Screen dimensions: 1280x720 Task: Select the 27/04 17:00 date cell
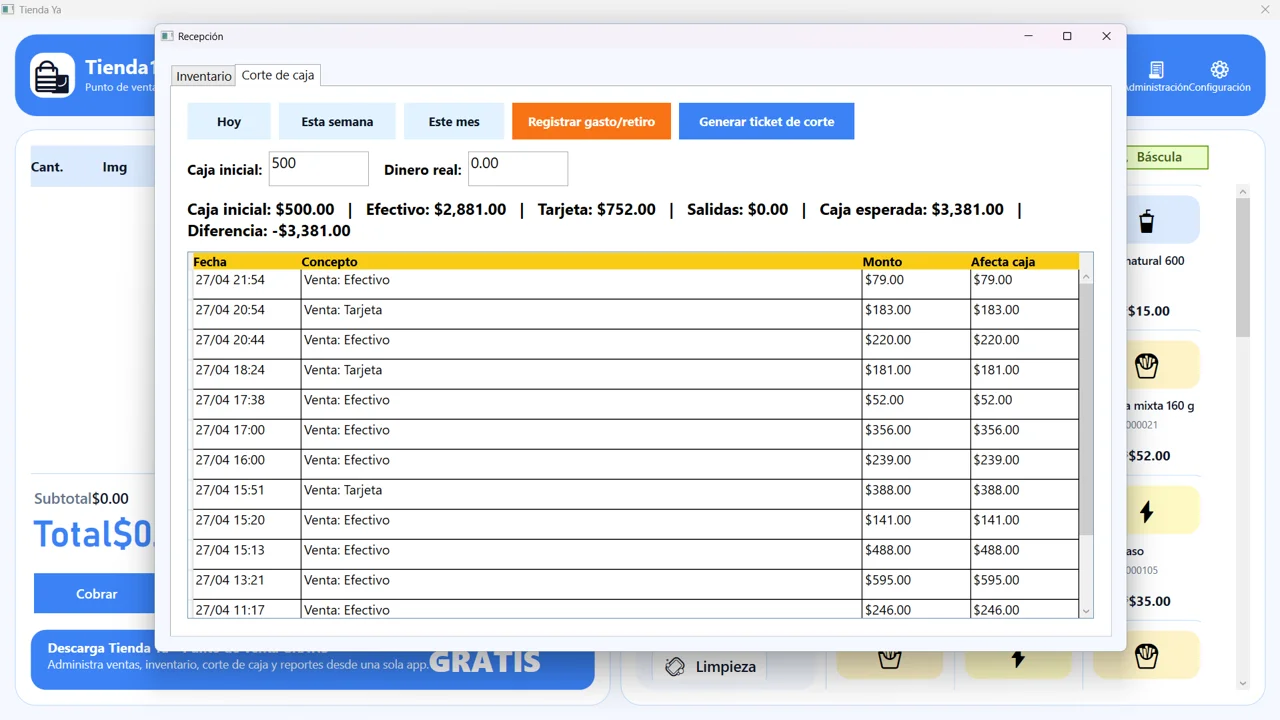(x=246, y=434)
